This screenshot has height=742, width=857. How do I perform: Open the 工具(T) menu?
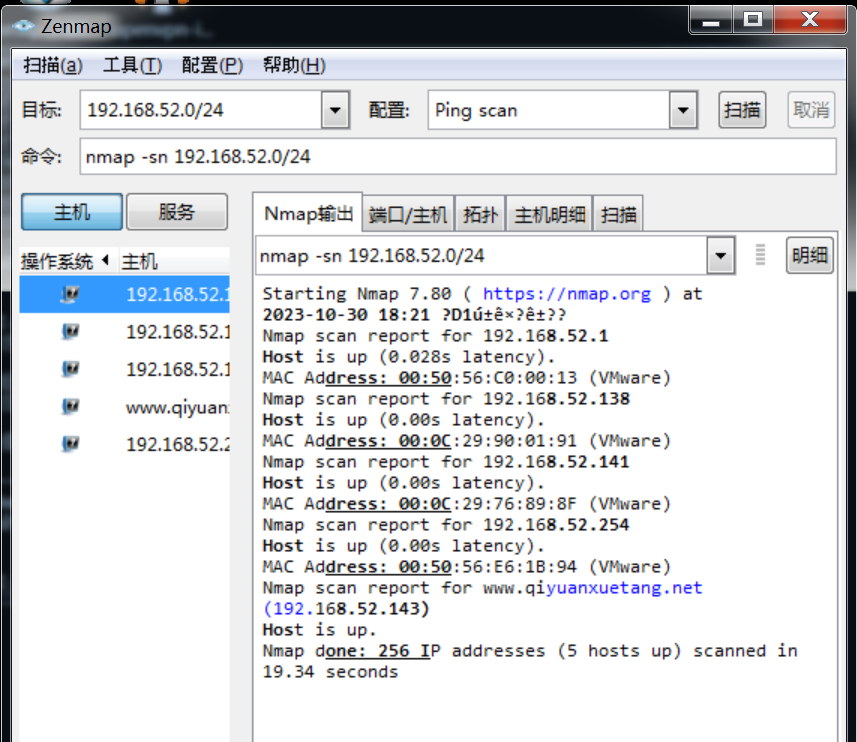click(132, 66)
